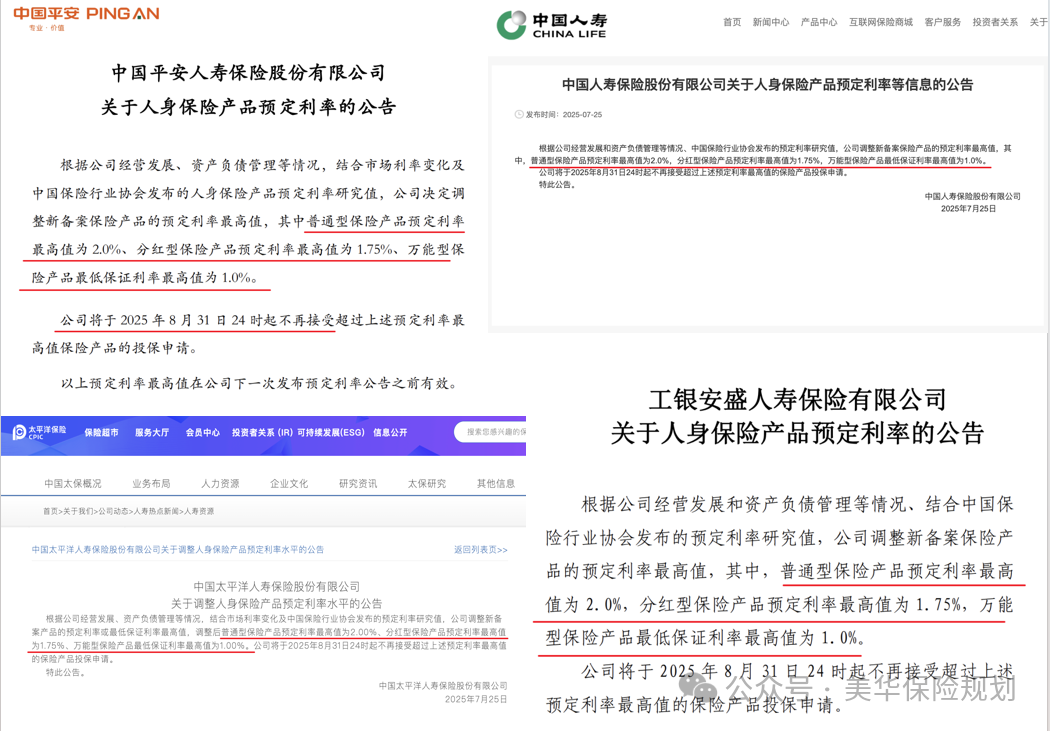Open the 其他信息 submenu
Screen dimensions: 1050x731
pyautogui.click(x=495, y=483)
